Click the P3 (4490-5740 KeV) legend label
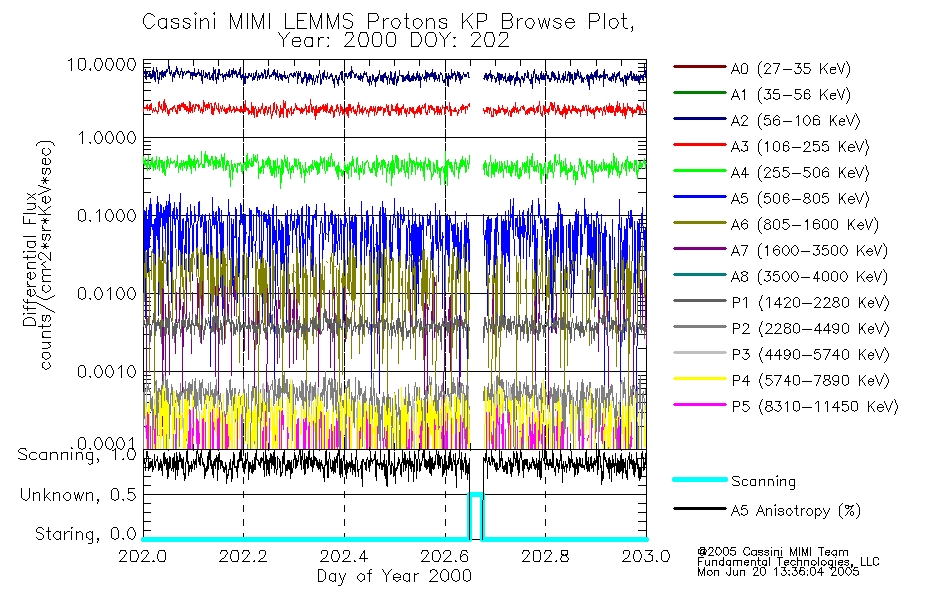Image resolution: width=950 pixels, height=600 pixels. pyautogui.click(x=810, y=355)
